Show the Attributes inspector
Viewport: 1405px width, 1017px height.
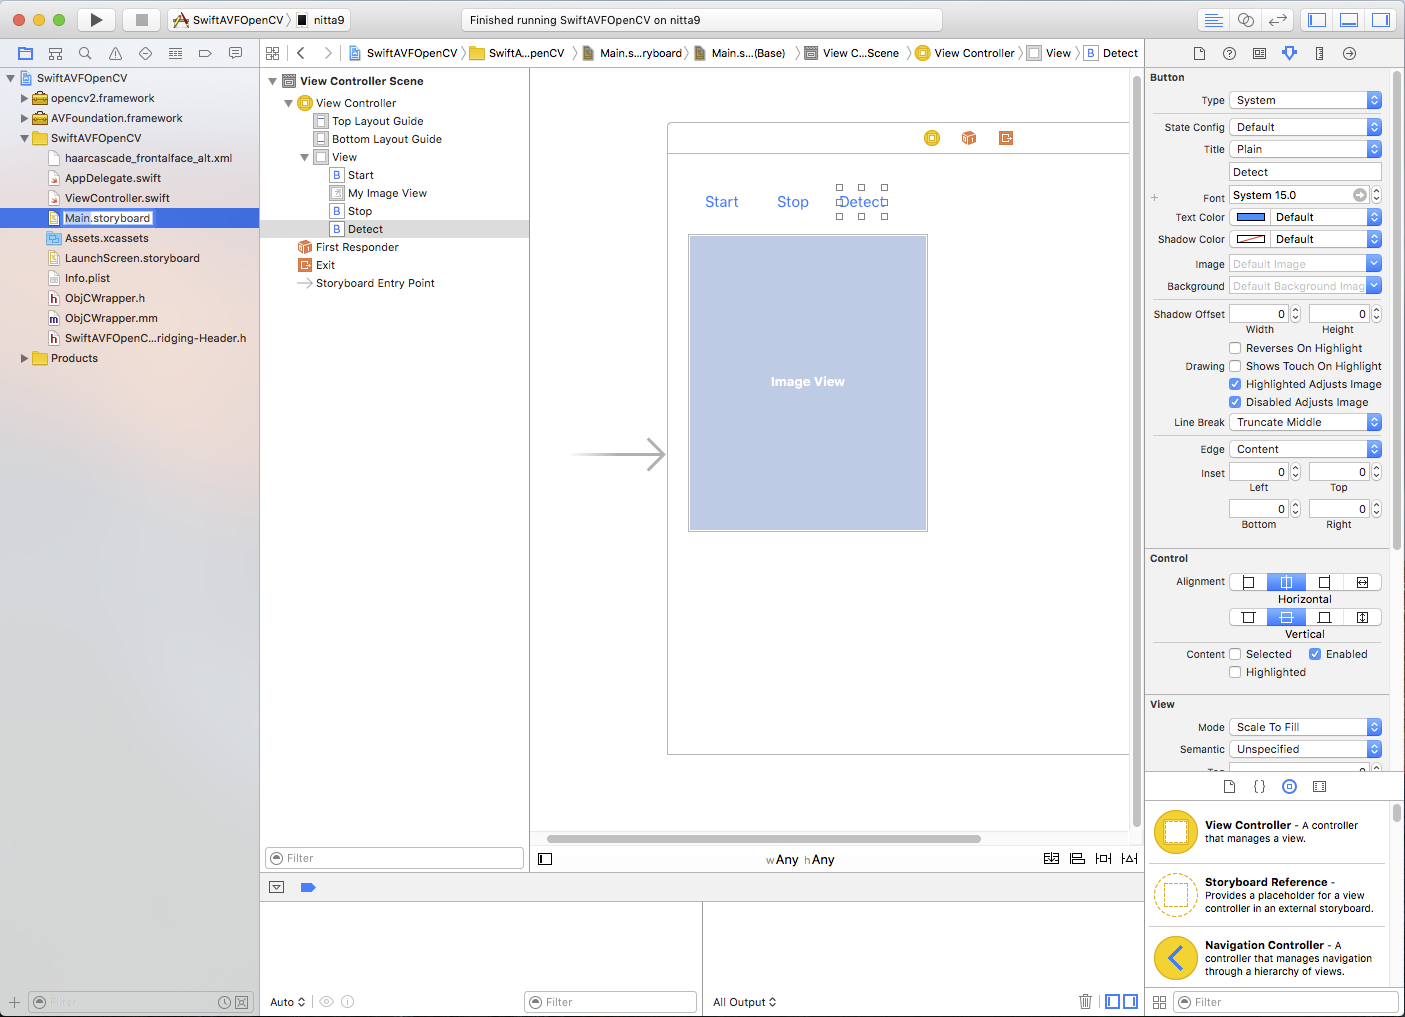point(1289,53)
